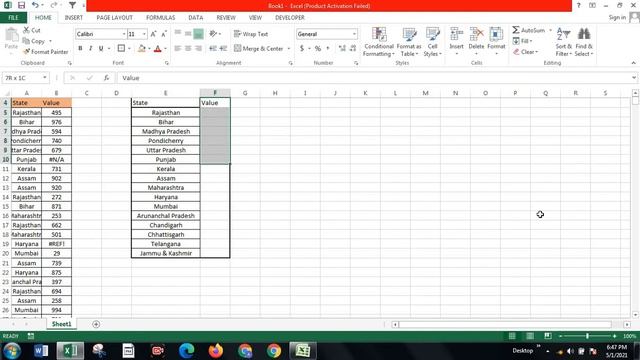Image resolution: width=640 pixels, height=360 pixels.
Task: Switch to the DATA tab
Action: coord(196,18)
